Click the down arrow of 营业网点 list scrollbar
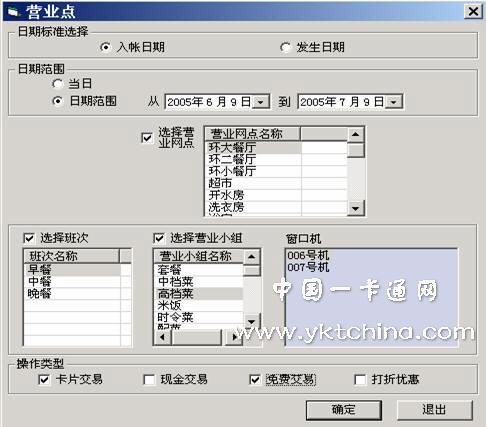 pos(355,208)
